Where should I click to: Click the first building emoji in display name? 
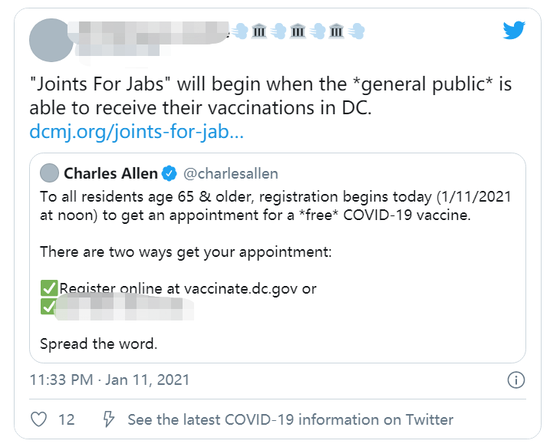pyautogui.click(x=259, y=31)
